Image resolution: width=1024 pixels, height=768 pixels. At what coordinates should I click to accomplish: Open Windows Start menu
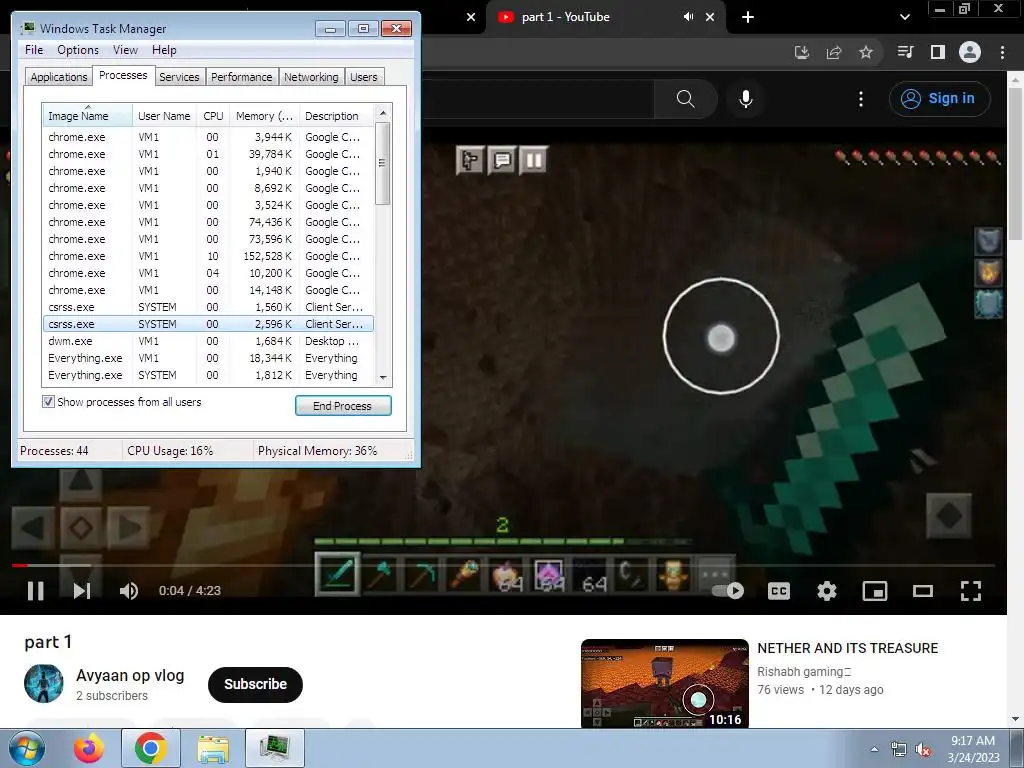pos(26,749)
